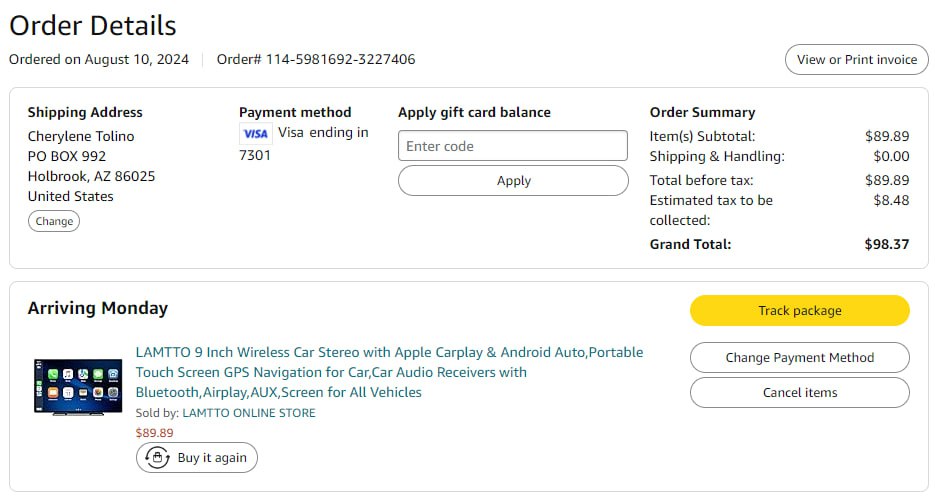The width and height of the screenshot is (935, 500).
Task: Open the car stereo product thumbnail
Action: tap(77, 386)
